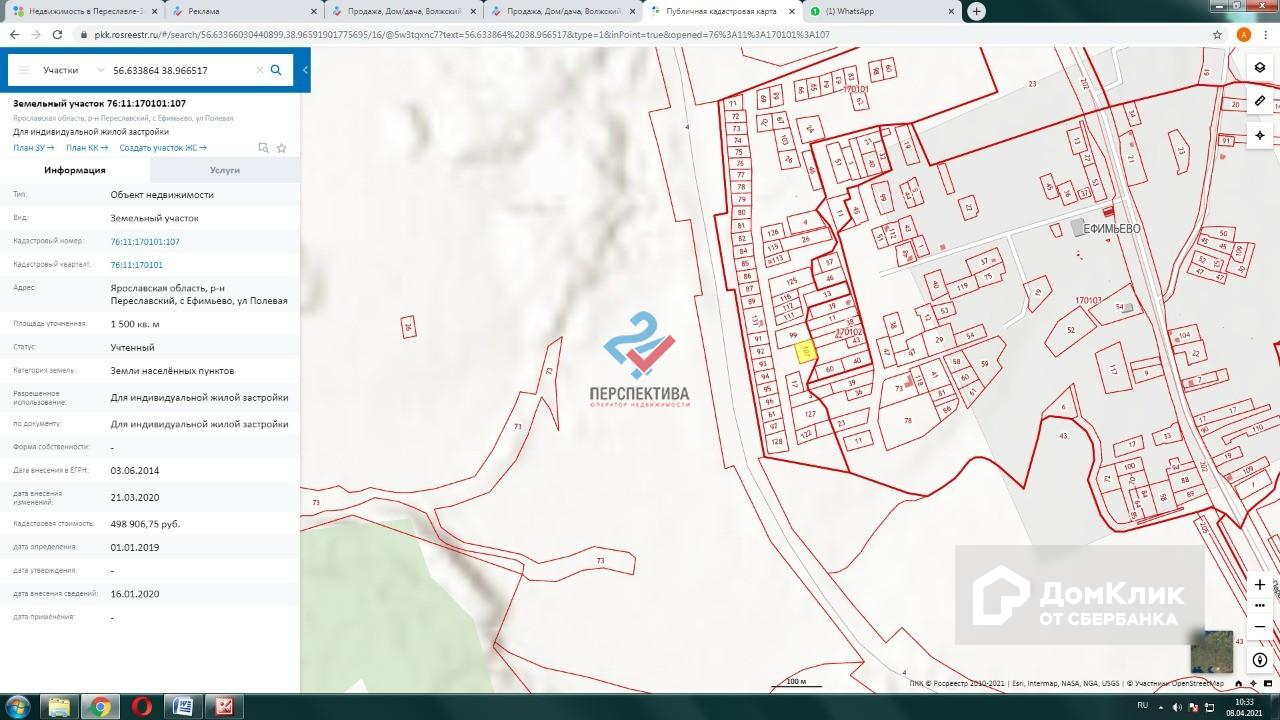Viewport: 1280px width, 720px height.
Task: Open the hamburger menu in search bar
Action: pos(24,71)
